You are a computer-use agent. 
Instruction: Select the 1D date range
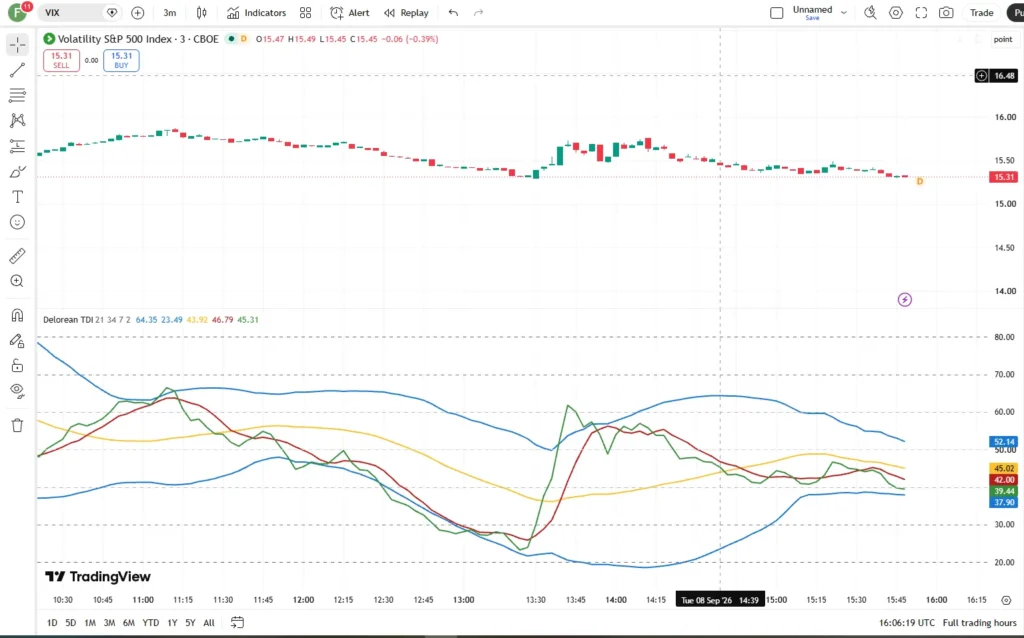[x=52, y=622]
